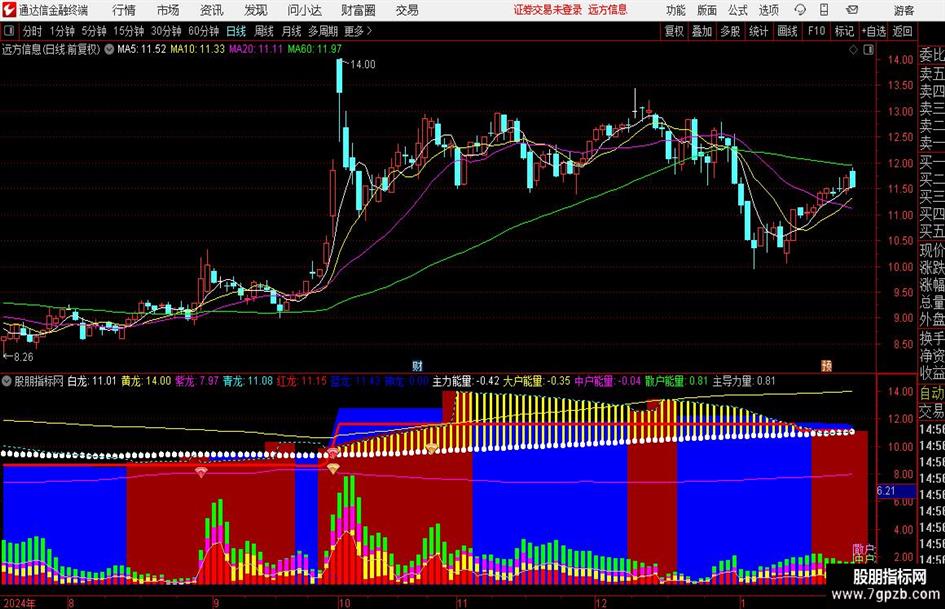Screen dimensions: 945x609
Task: Open the mail envelope icon
Action: coord(852,10)
